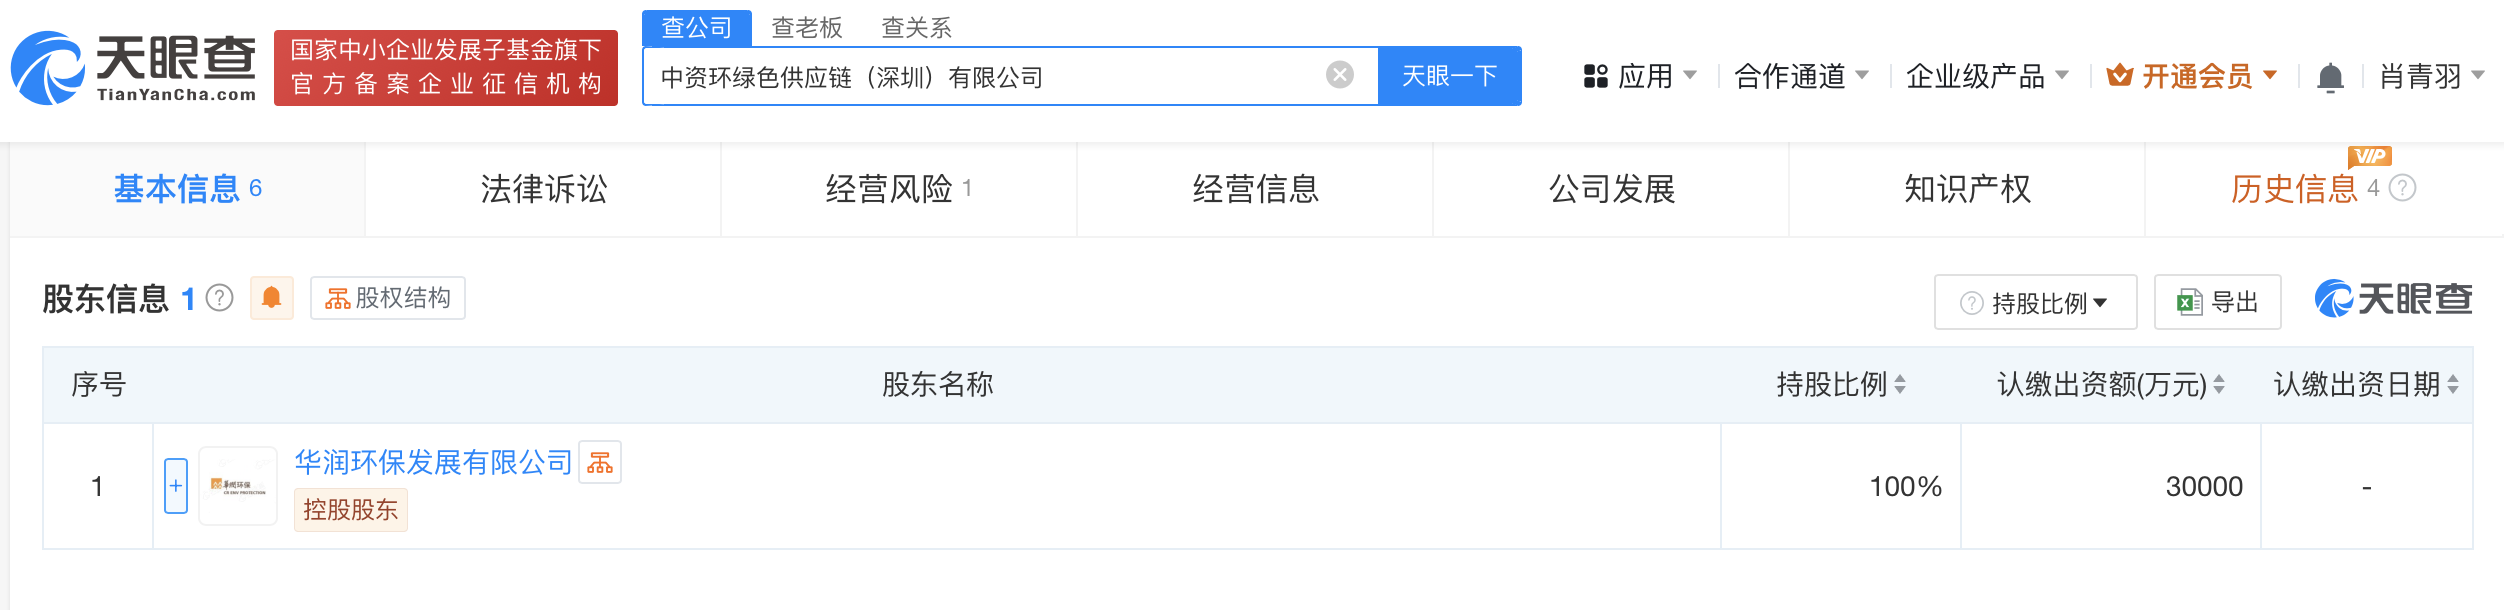Sort by 持股比例 column header

click(1841, 384)
